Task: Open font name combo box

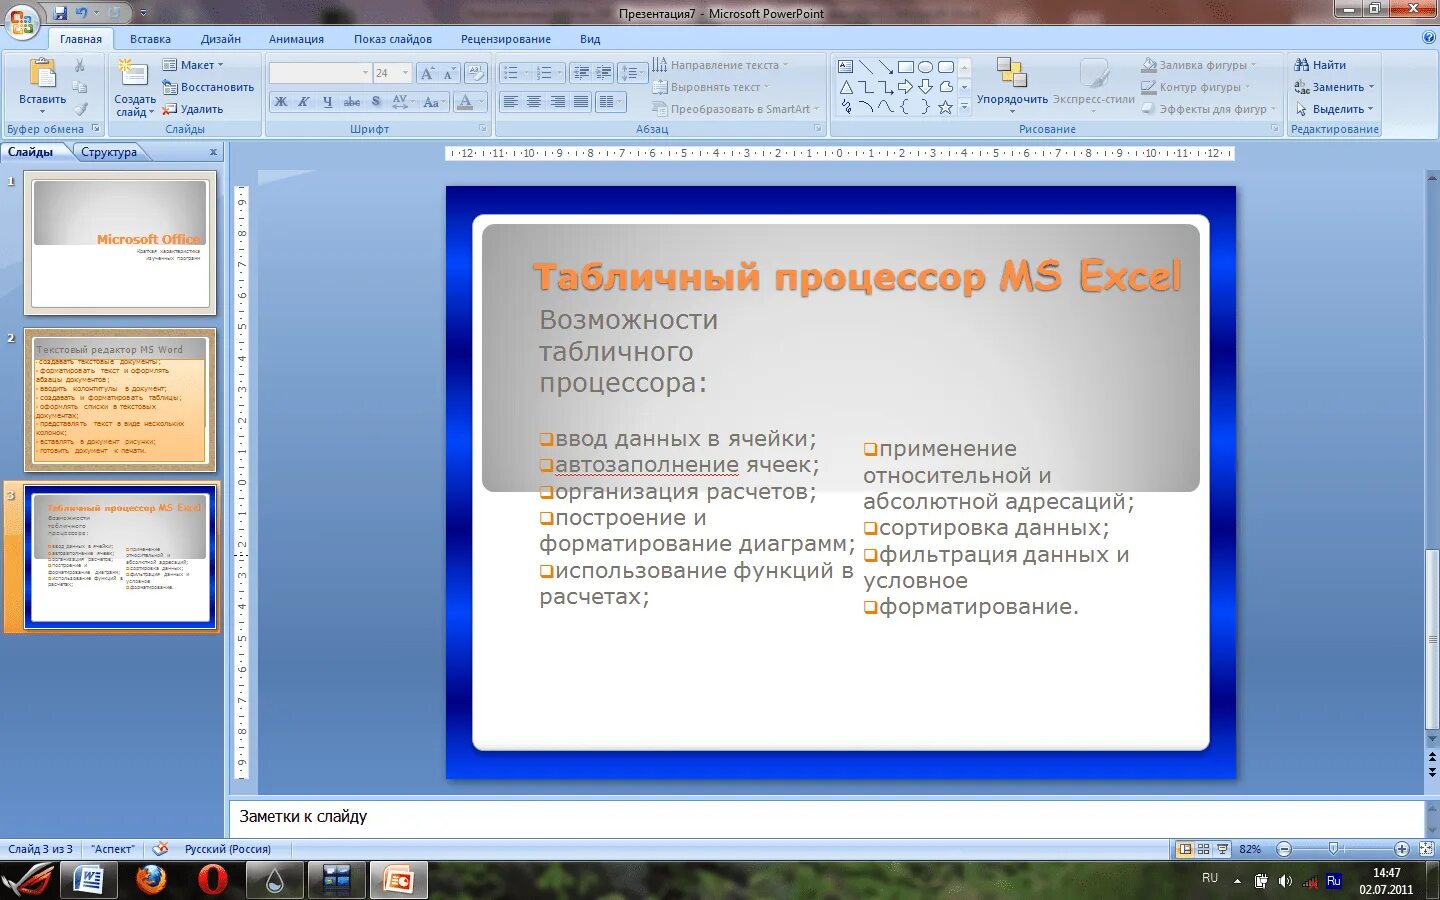Action: (x=320, y=73)
